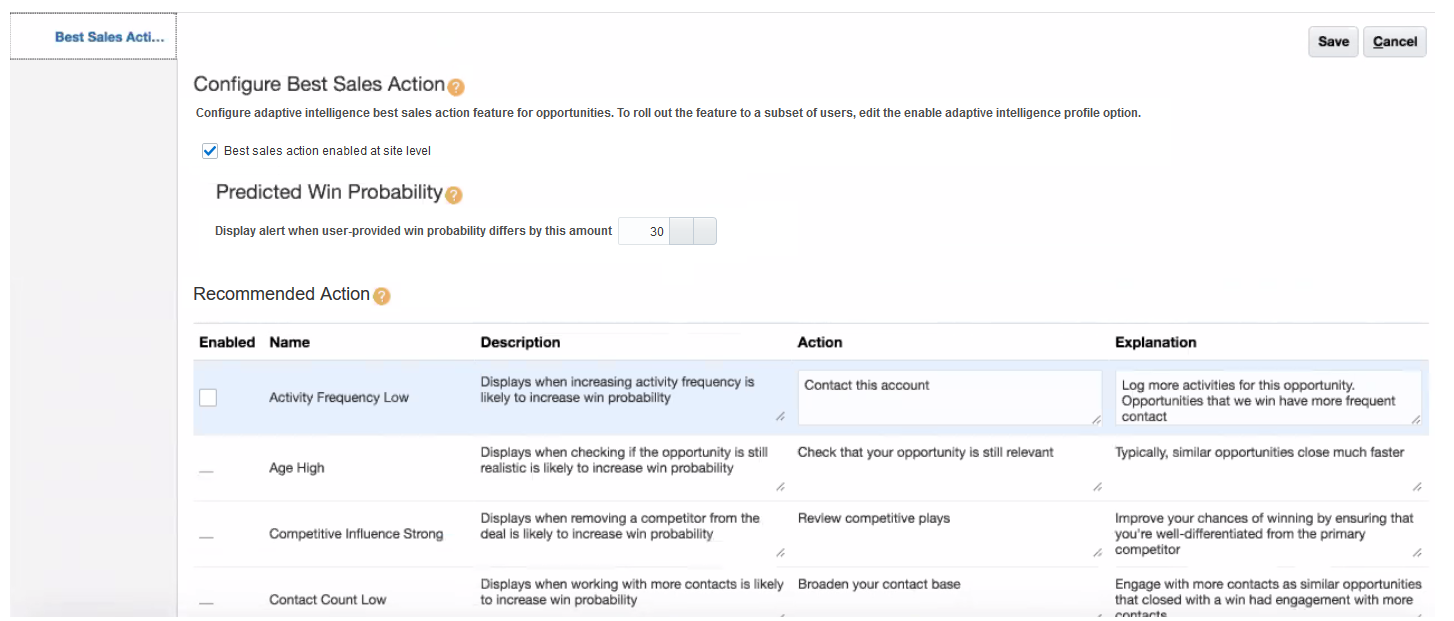Image resolution: width=1454 pixels, height=621 pixels.
Task: Open the Recommended Action help icon
Action: pos(381,296)
